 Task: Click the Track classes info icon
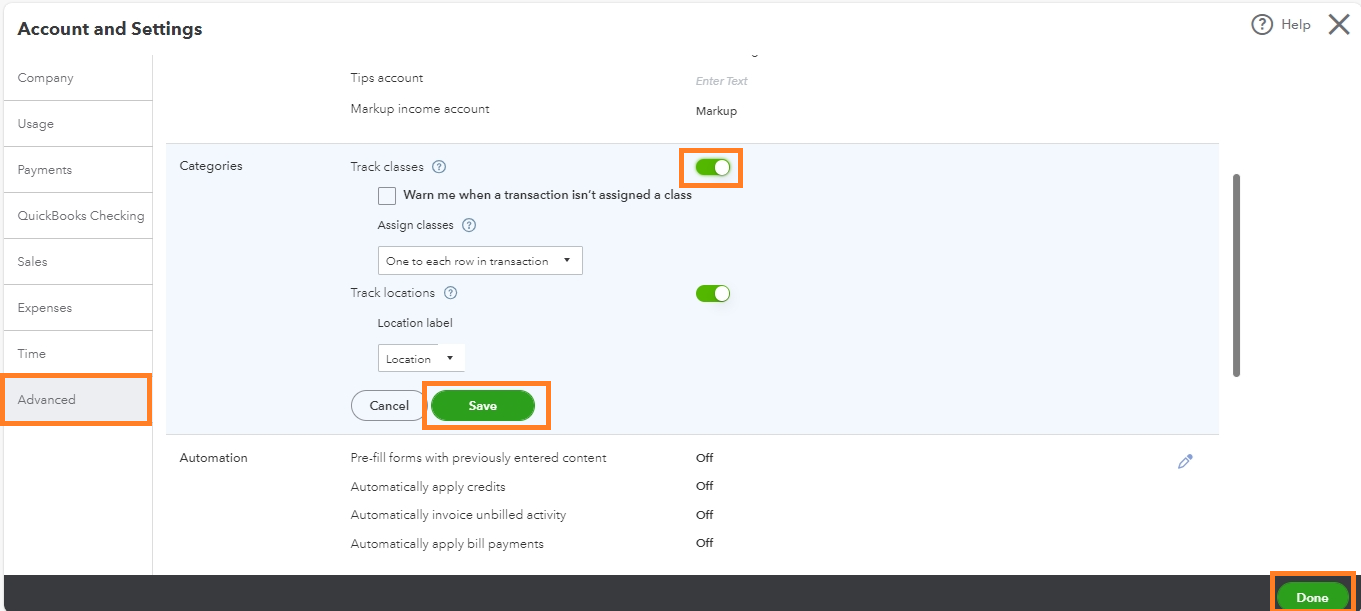point(439,167)
